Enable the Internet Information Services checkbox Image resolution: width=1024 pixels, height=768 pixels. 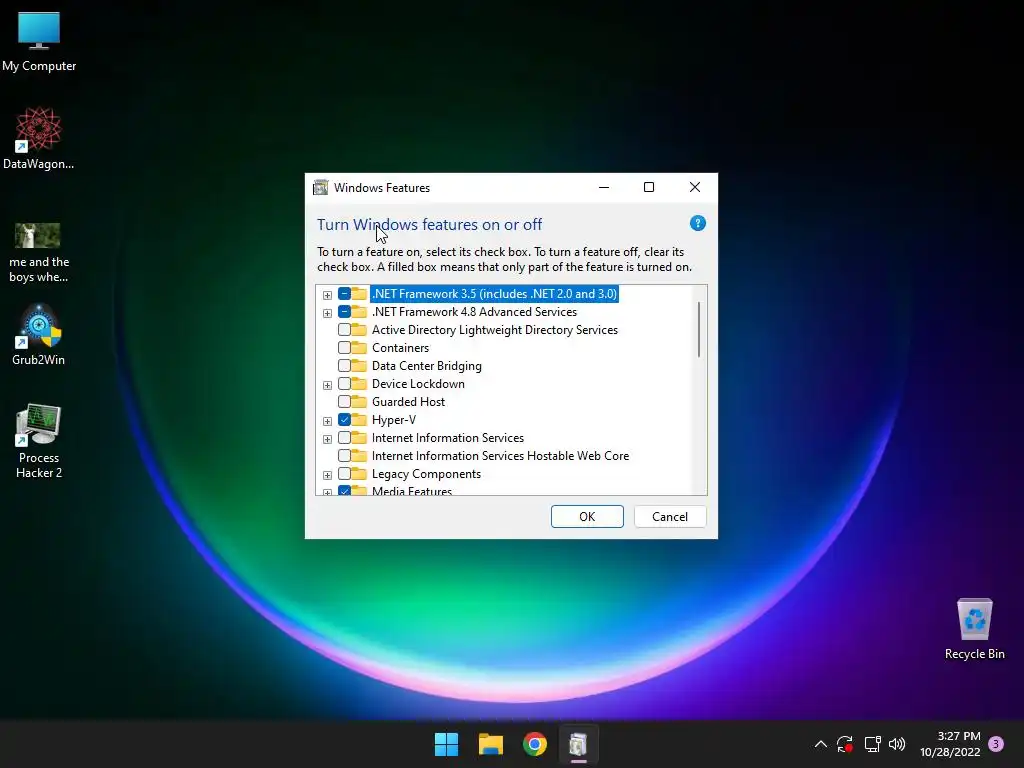[344, 438]
